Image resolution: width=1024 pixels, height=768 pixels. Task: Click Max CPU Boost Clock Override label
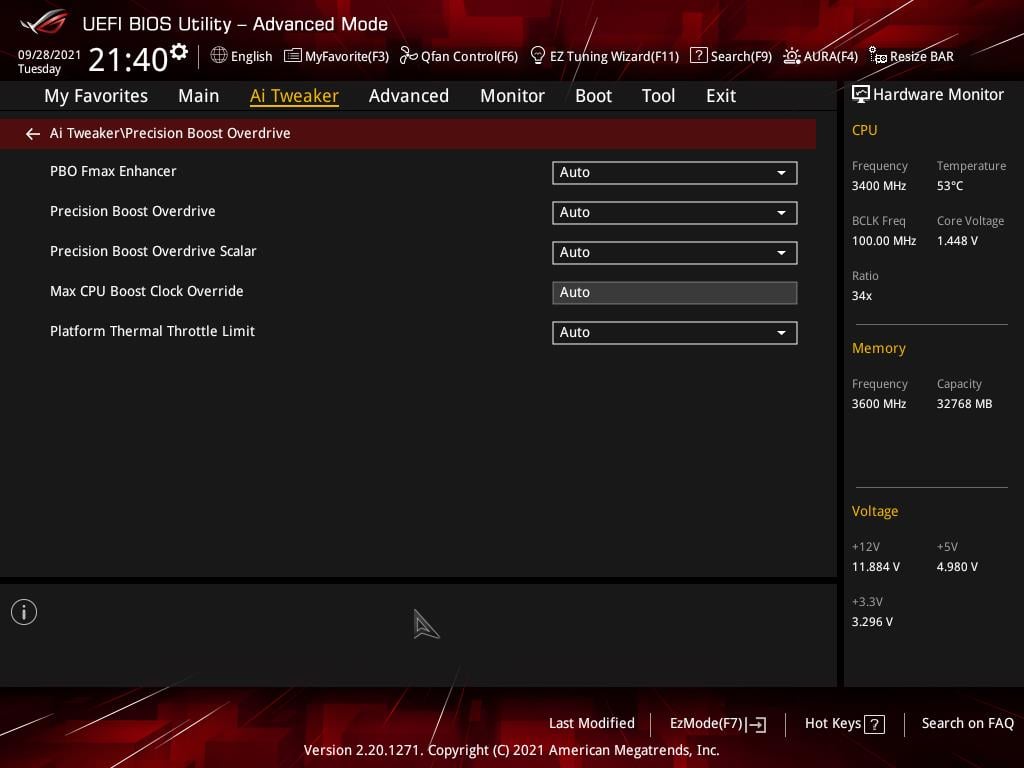(146, 291)
